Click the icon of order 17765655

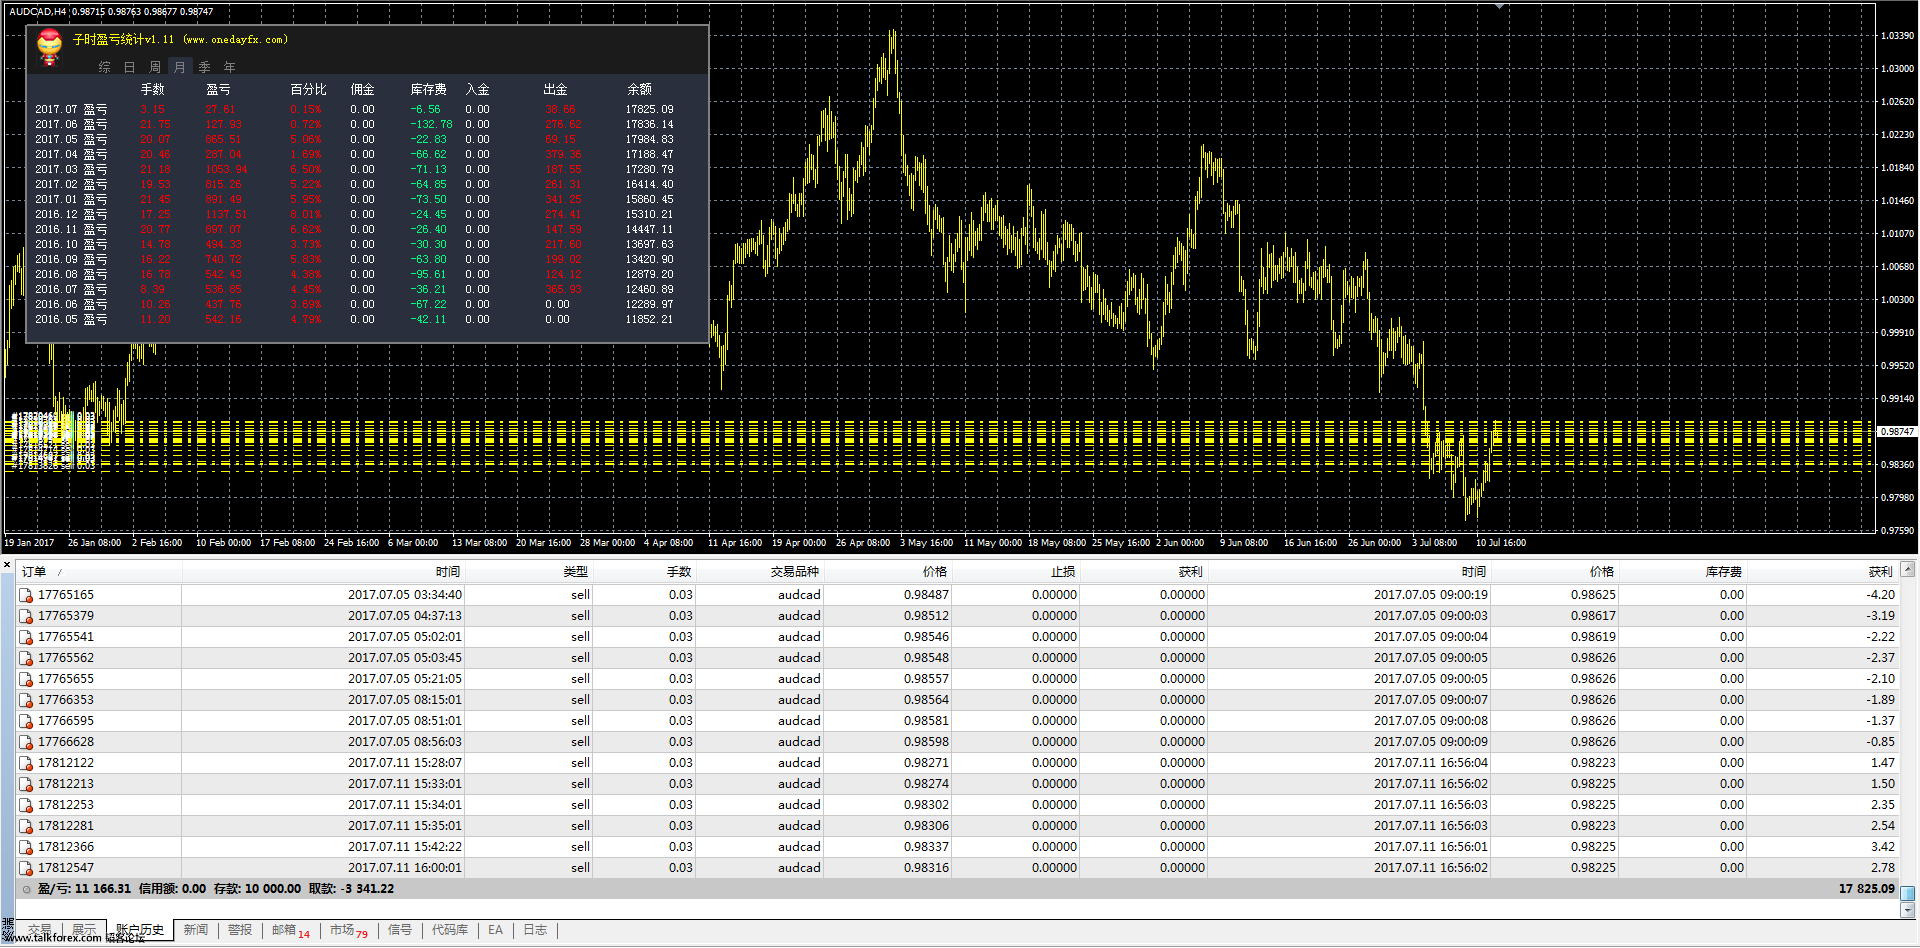click(x=26, y=679)
